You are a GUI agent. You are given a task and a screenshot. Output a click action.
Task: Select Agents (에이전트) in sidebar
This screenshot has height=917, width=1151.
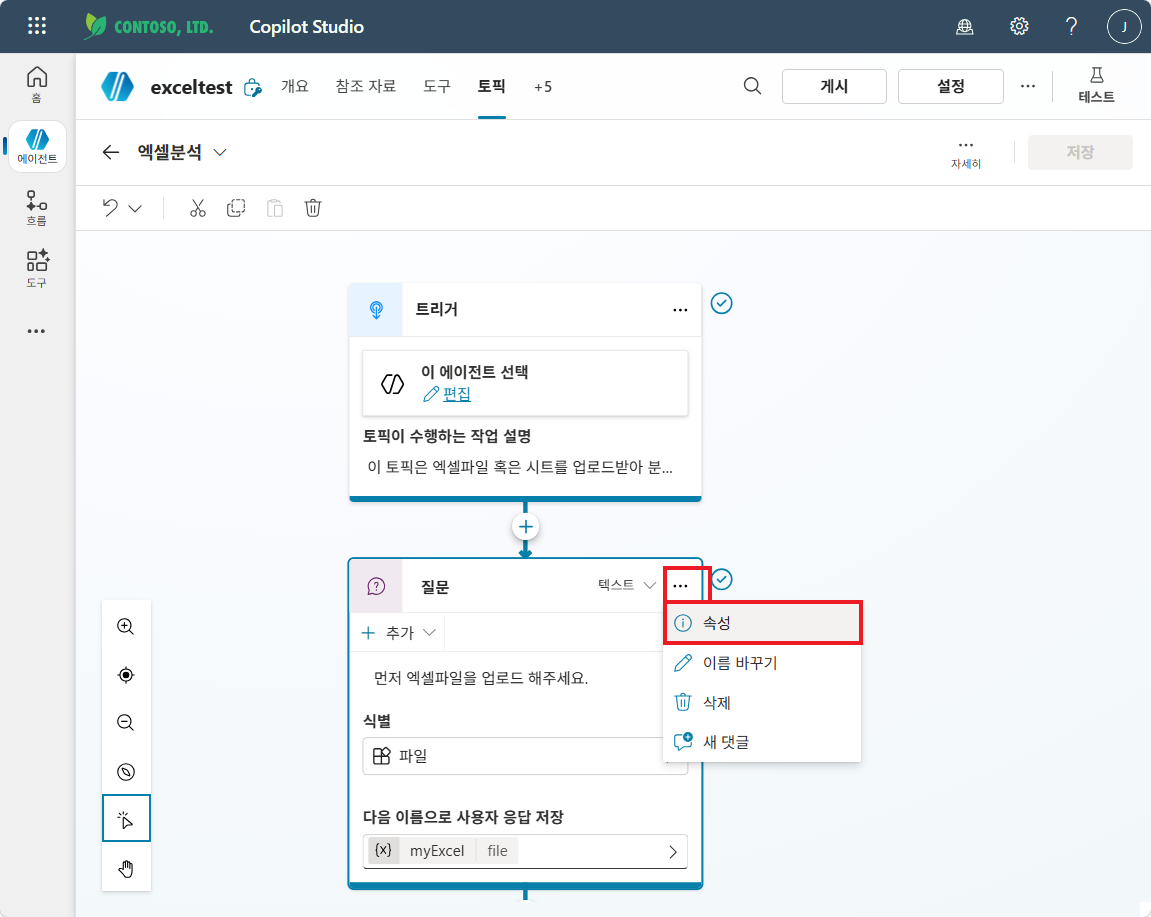pyautogui.click(x=37, y=146)
